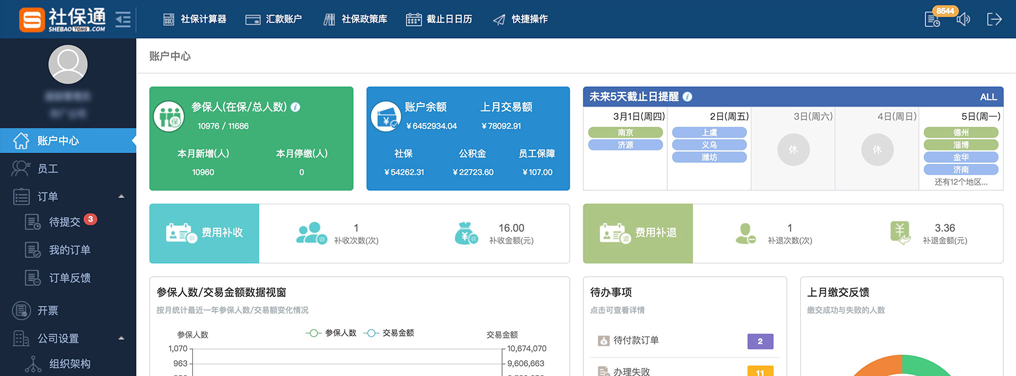Open the 社保政策库 books icon
1016x376 pixels.
click(x=329, y=19)
